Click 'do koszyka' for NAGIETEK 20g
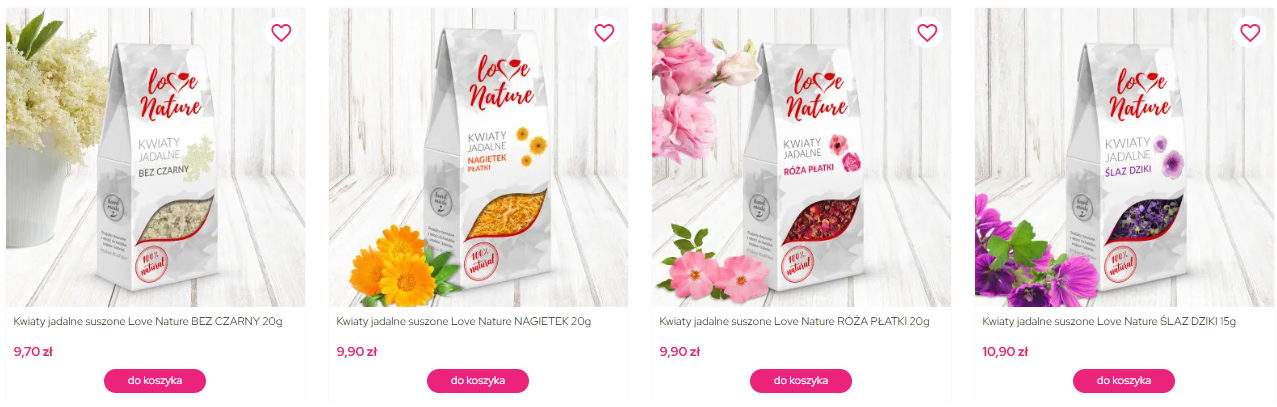 point(478,381)
